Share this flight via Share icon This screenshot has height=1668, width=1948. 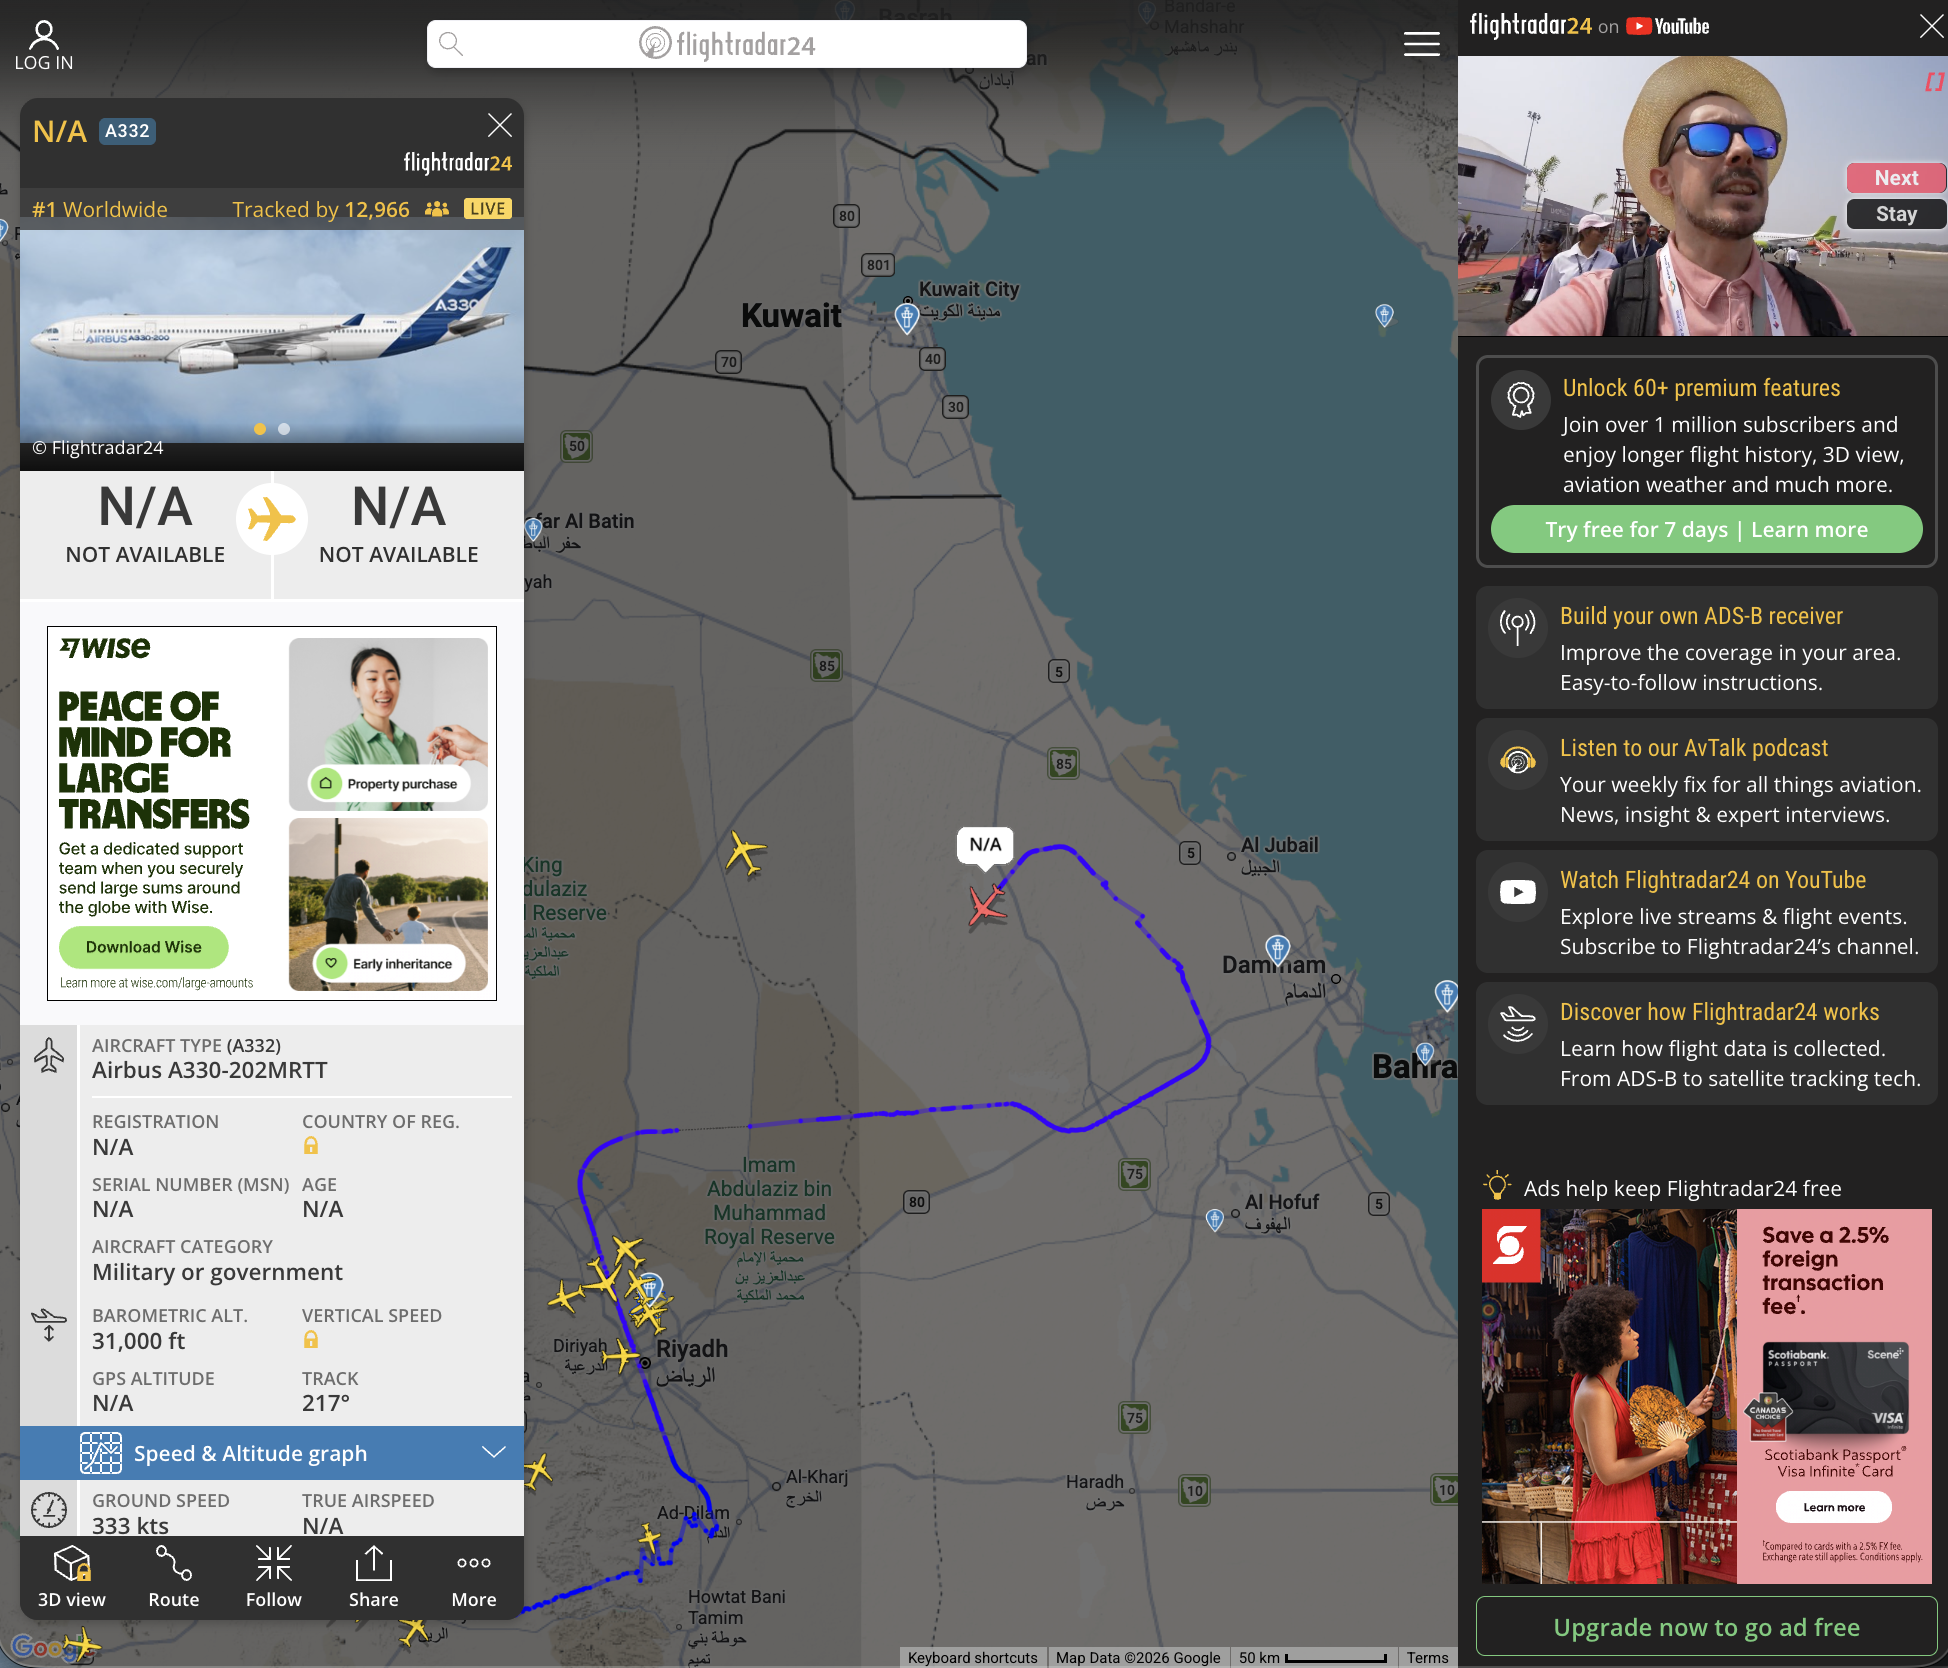(x=373, y=1576)
